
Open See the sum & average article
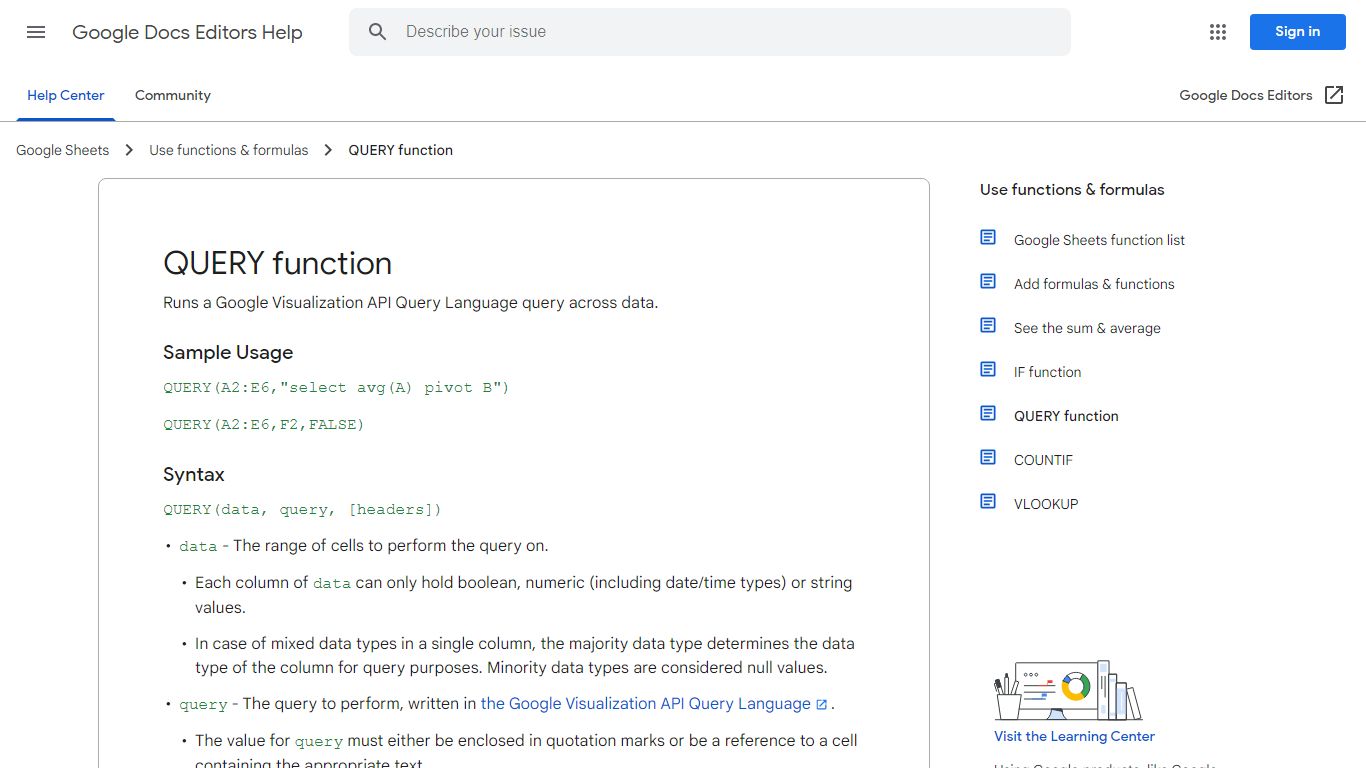coord(1087,328)
